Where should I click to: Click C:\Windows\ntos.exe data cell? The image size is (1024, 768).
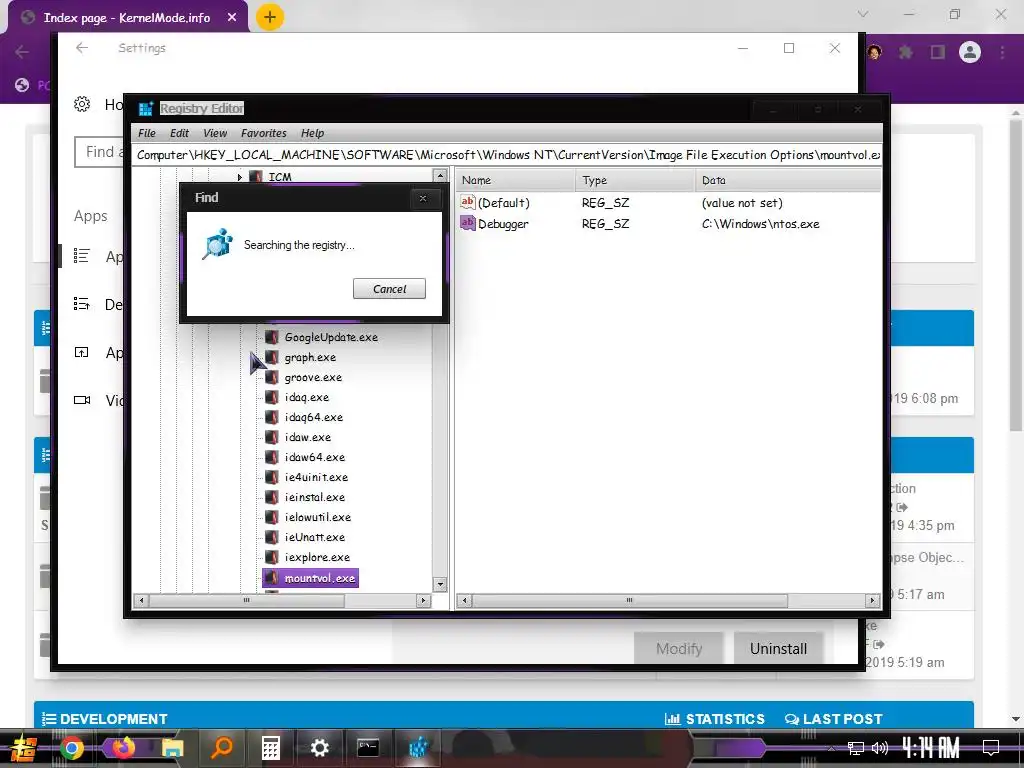760,224
